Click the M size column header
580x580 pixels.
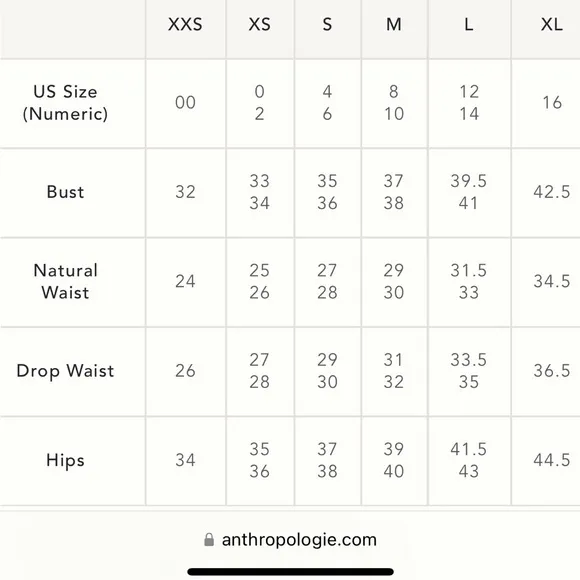click(394, 25)
